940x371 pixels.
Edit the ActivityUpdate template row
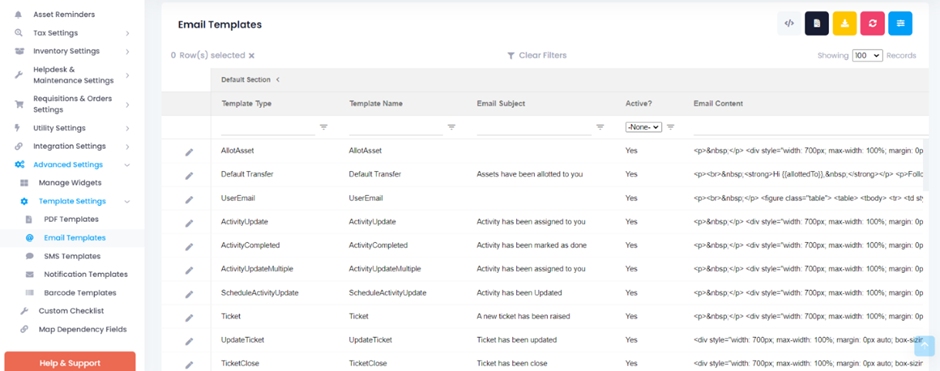(x=189, y=224)
